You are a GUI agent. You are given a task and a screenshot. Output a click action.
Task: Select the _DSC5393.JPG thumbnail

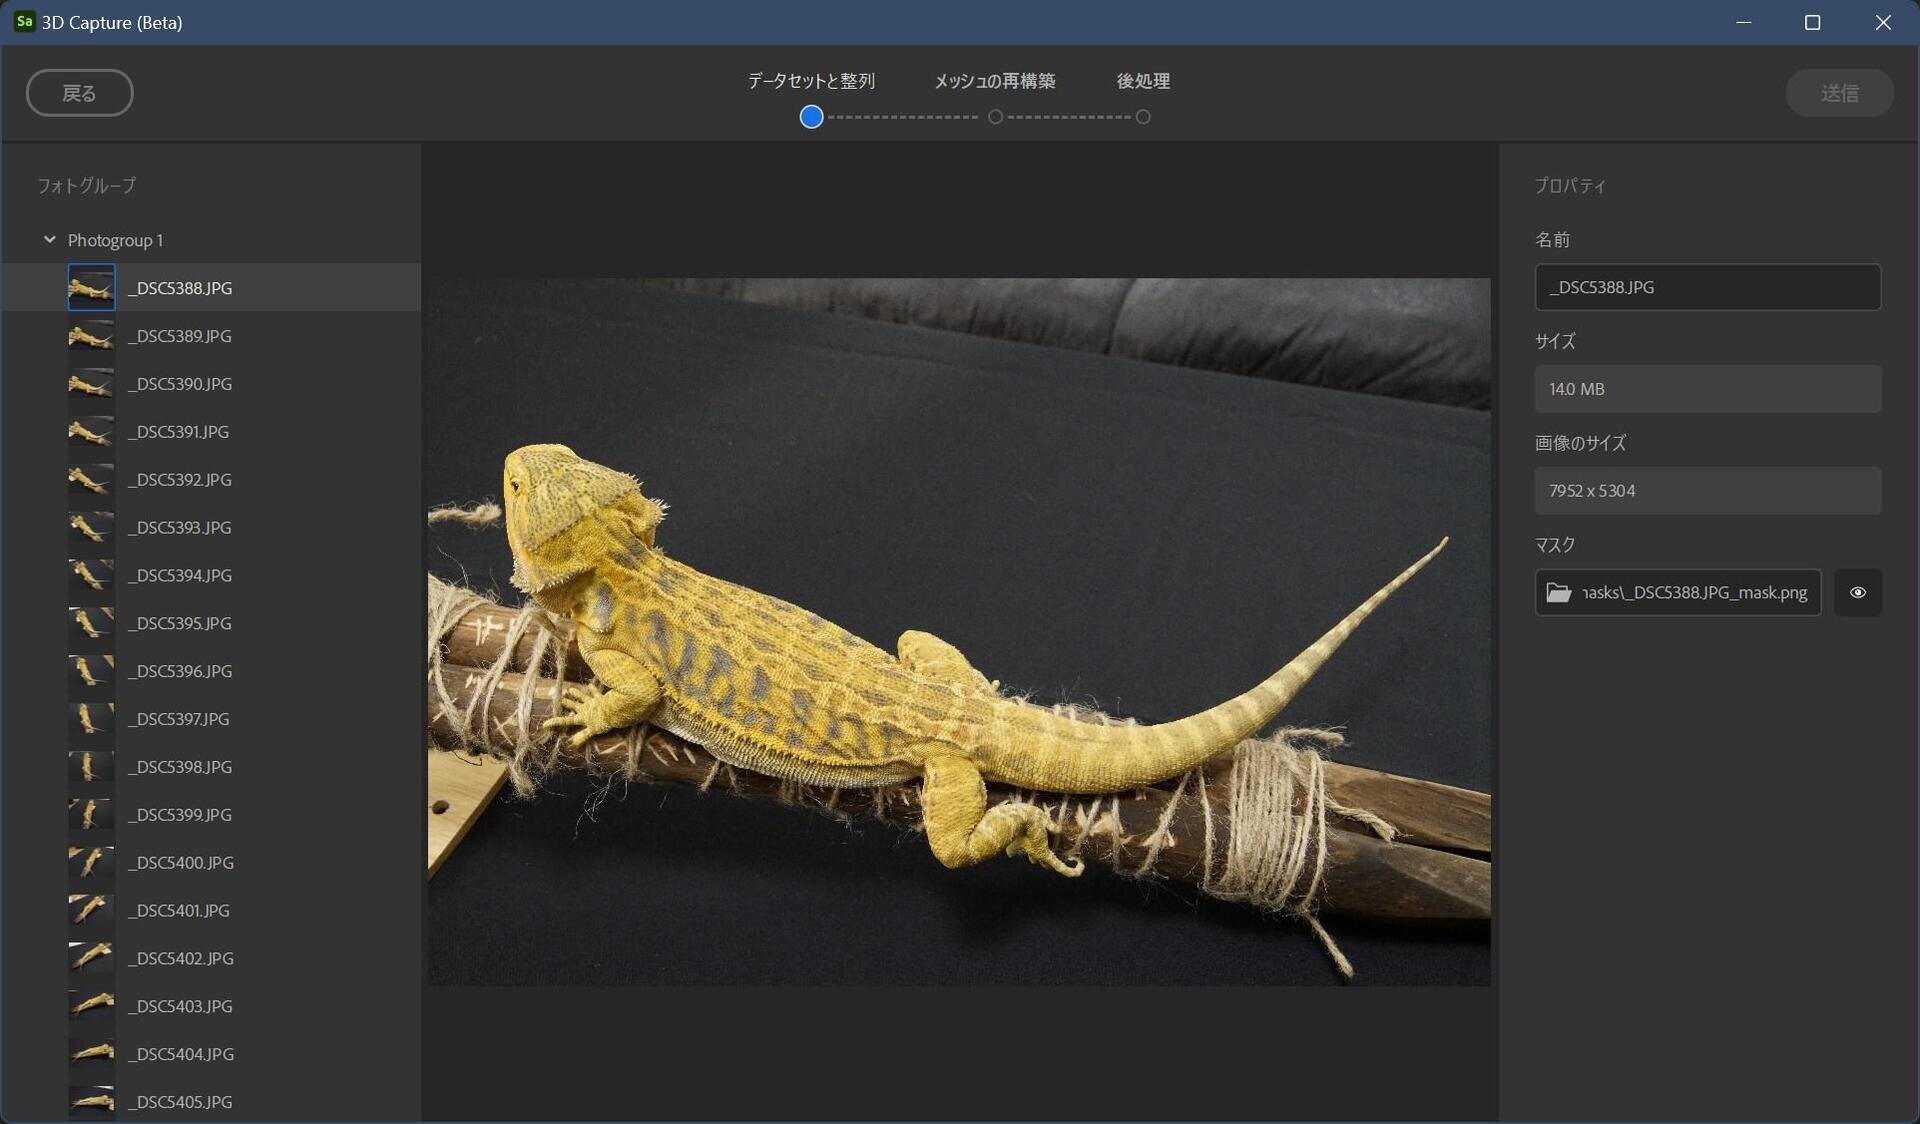pos(91,528)
